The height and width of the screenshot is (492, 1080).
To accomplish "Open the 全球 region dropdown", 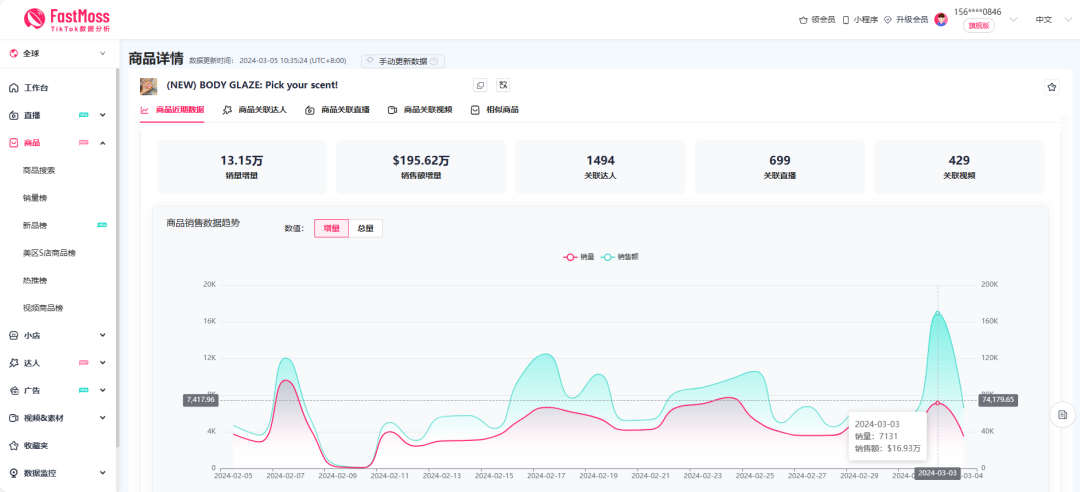I will (58, 54).
